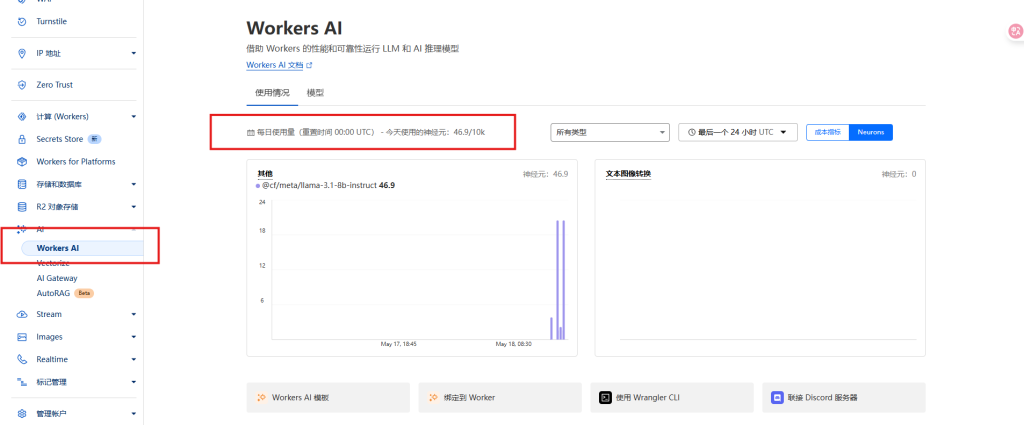Screen dimensions: 1024x425
Task: Click the 管理帐户 gear icon
Action: [x=22, y=413]
